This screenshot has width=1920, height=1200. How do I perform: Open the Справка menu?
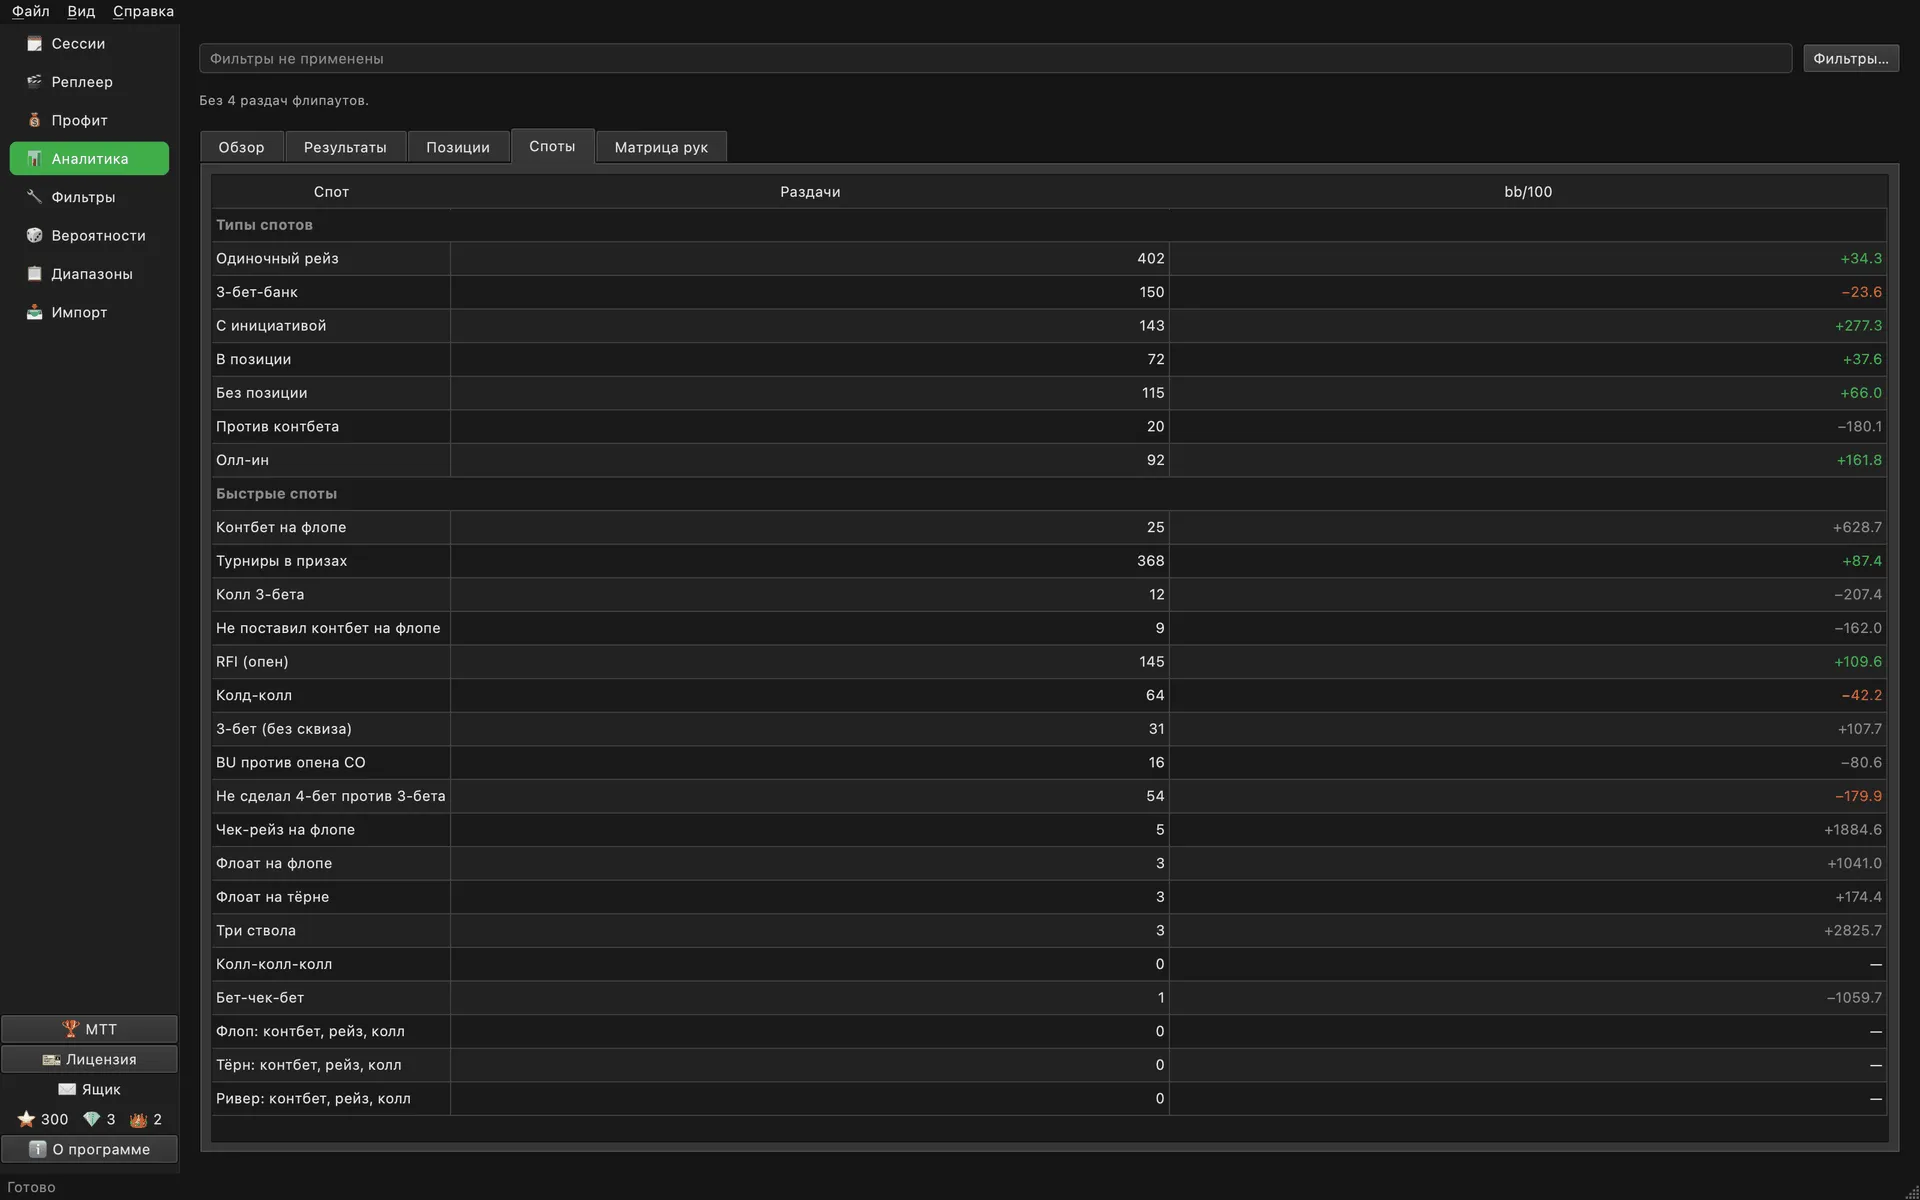143,11
